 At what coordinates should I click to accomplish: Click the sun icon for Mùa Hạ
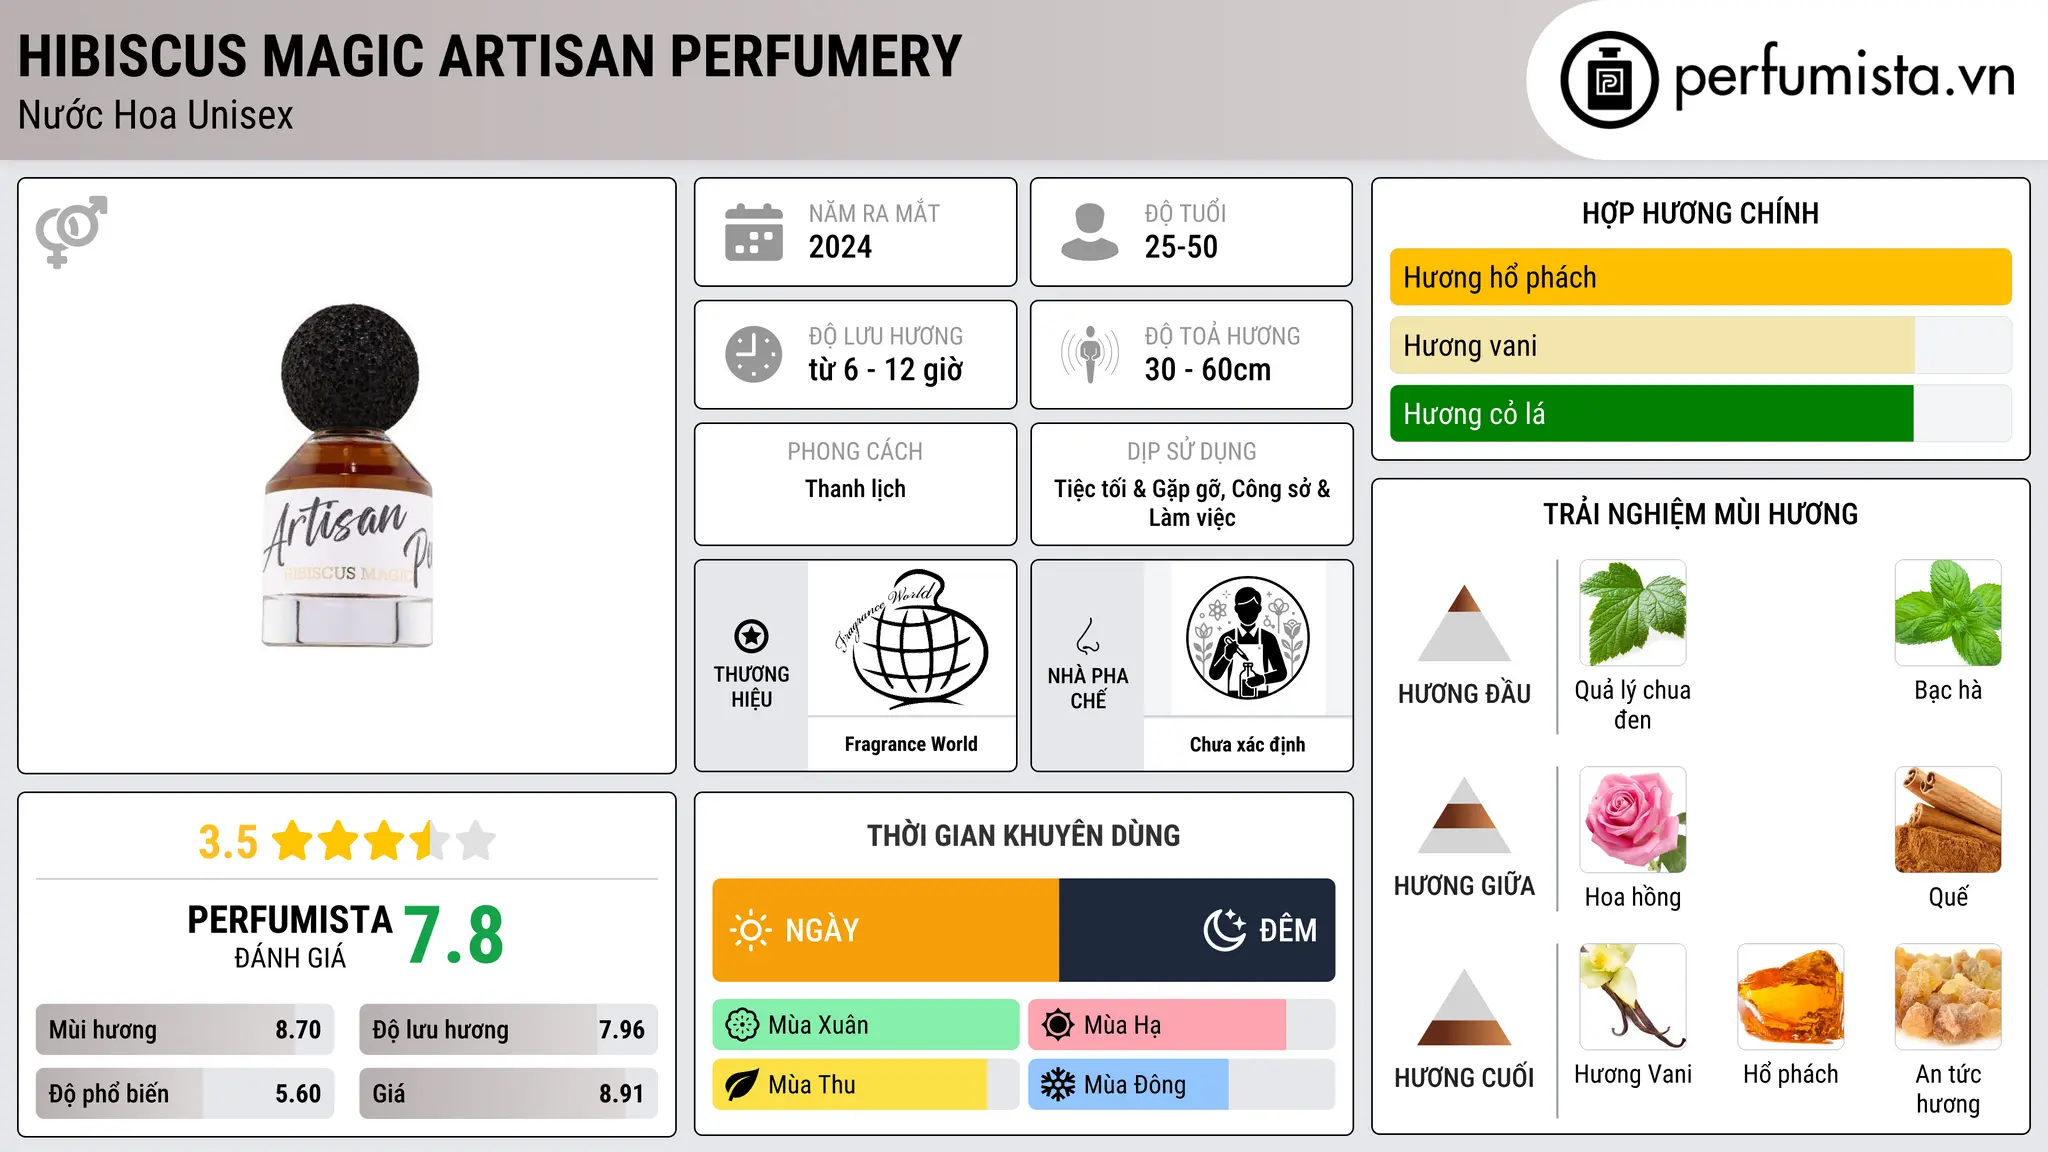point(1058,1025)
